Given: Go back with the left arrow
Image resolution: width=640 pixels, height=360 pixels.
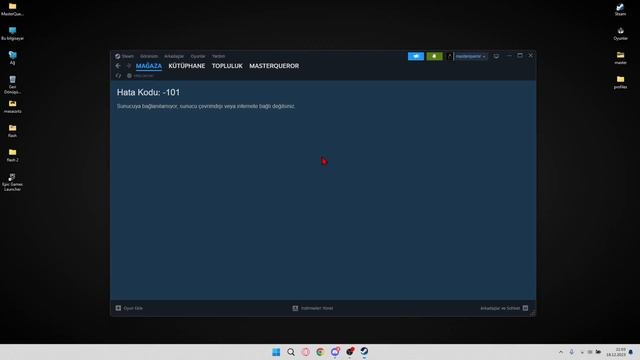Looking at the screenshot, I should point(118,66).
